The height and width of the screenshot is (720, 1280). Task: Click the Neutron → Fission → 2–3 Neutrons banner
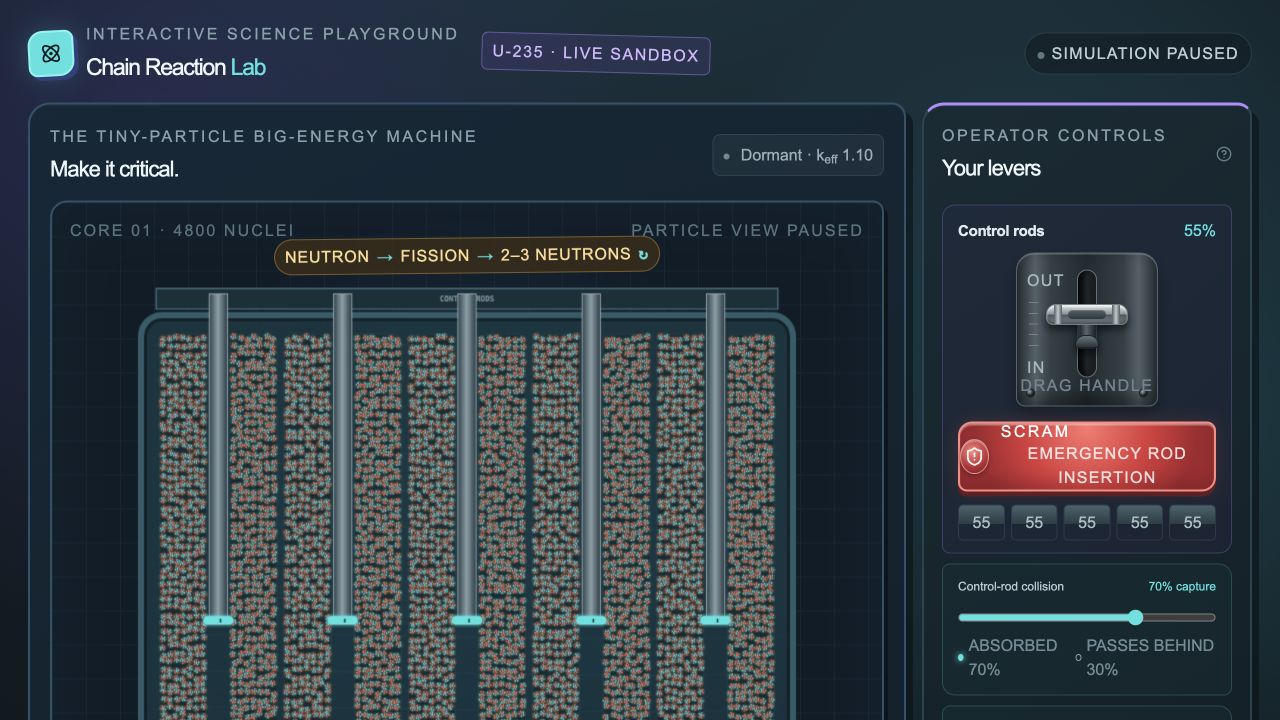pos(467,255)
